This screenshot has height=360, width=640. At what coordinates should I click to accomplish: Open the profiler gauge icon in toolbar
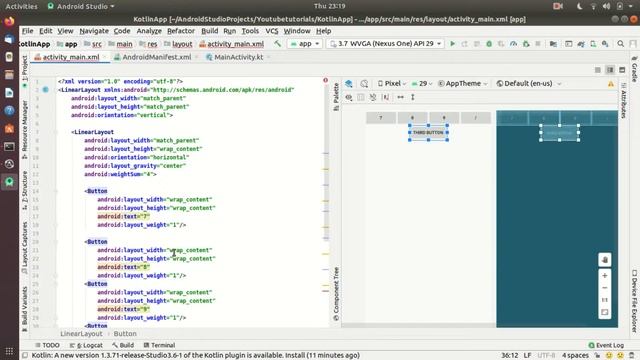513,43
